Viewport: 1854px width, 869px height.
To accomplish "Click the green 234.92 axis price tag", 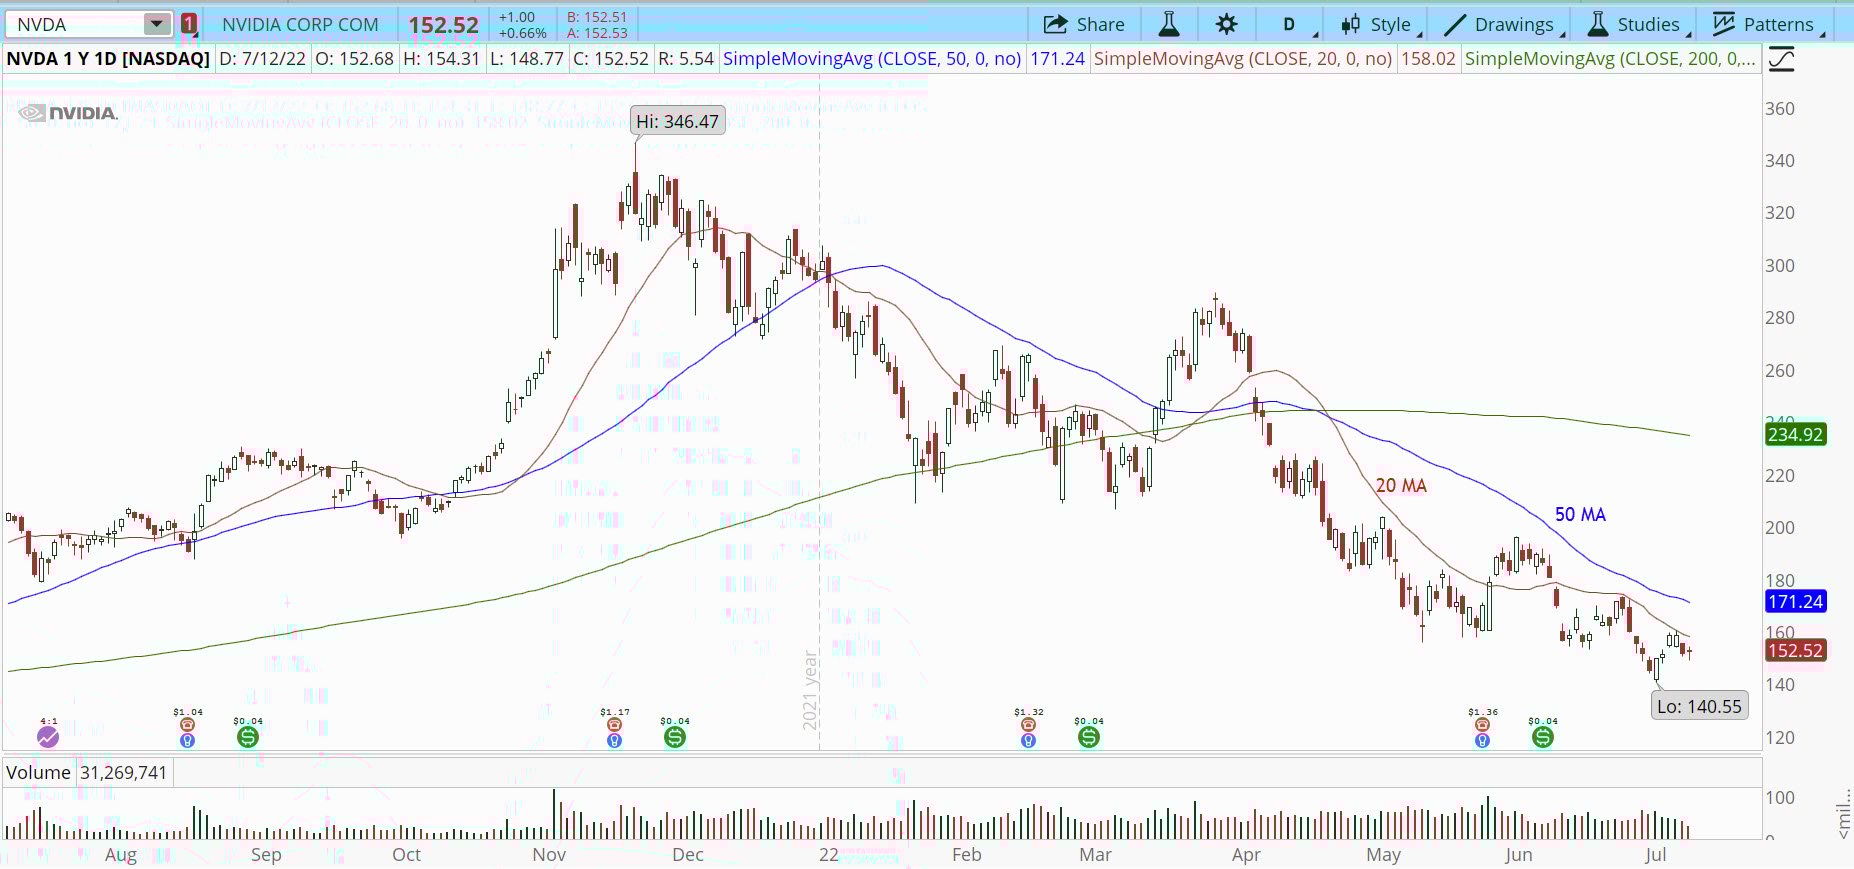I will tap(1796, 434).
